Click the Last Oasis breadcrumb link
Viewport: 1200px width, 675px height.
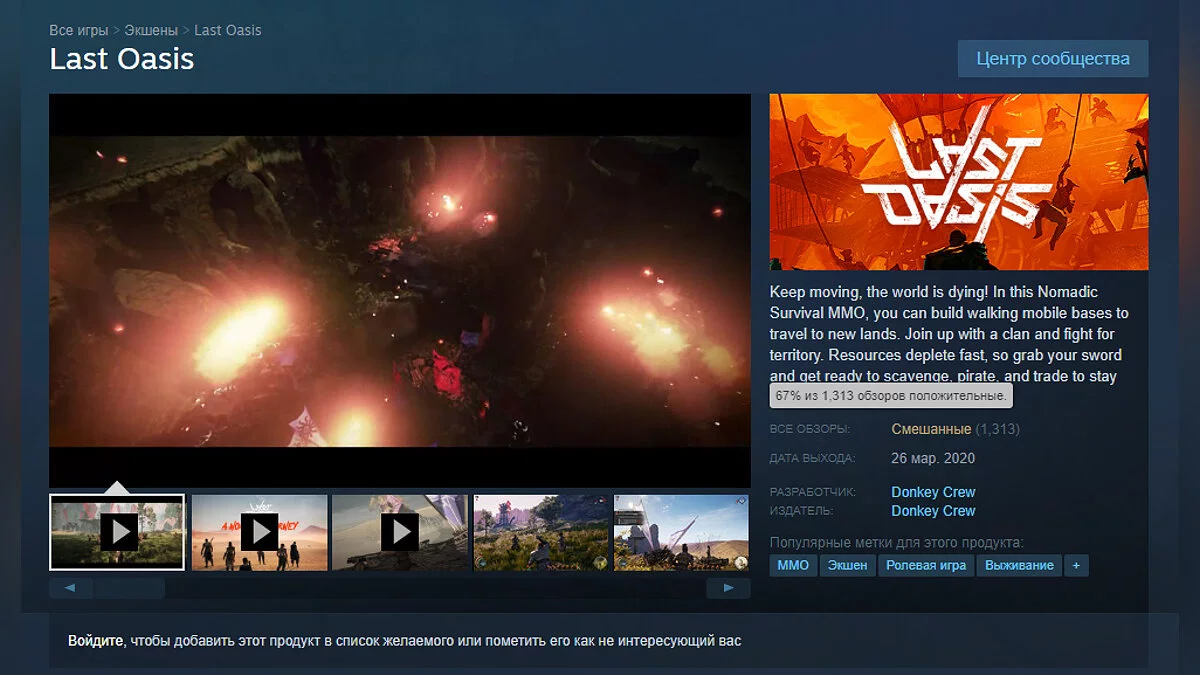228,30
